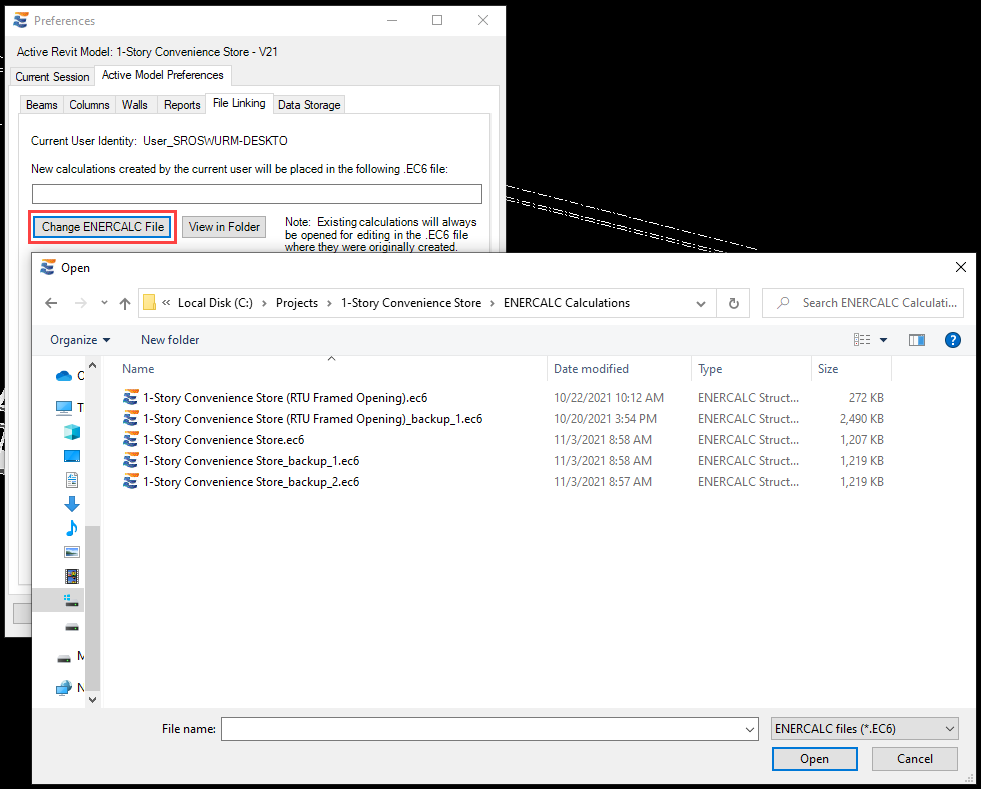Open the Columns tab
981x789 pixels.
(89, 104)
